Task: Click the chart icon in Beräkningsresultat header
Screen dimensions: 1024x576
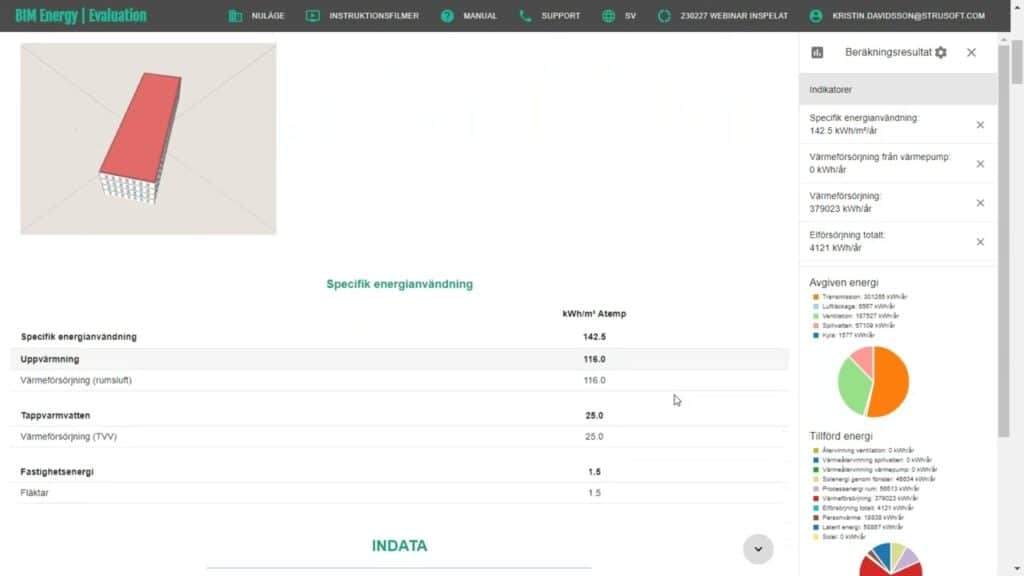Action: click(x=817, y=52)
